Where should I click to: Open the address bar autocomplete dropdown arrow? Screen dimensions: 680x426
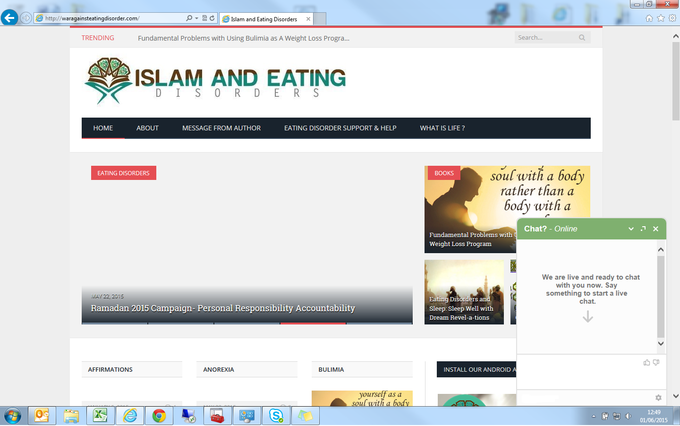click(x=196, y=18)
